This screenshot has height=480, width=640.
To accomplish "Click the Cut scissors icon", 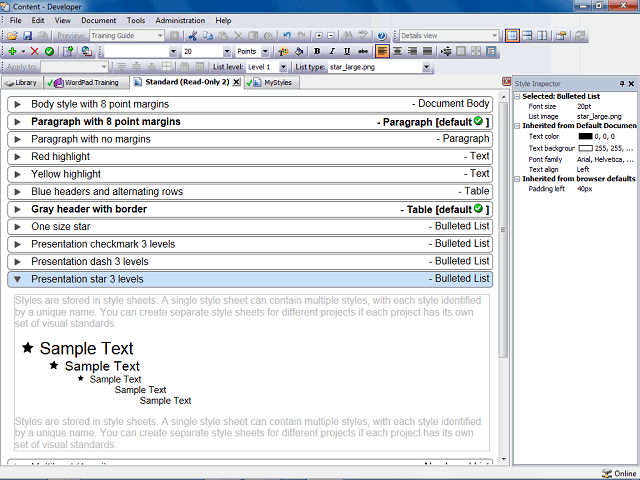I will pos(193,36).
